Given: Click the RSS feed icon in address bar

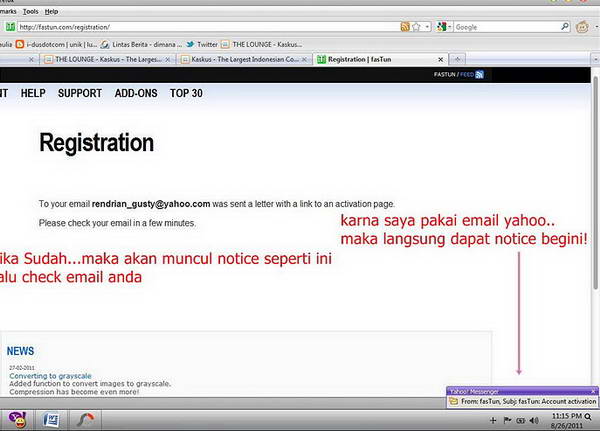Looking at the screenshot, I should click(x=405, y=27).
